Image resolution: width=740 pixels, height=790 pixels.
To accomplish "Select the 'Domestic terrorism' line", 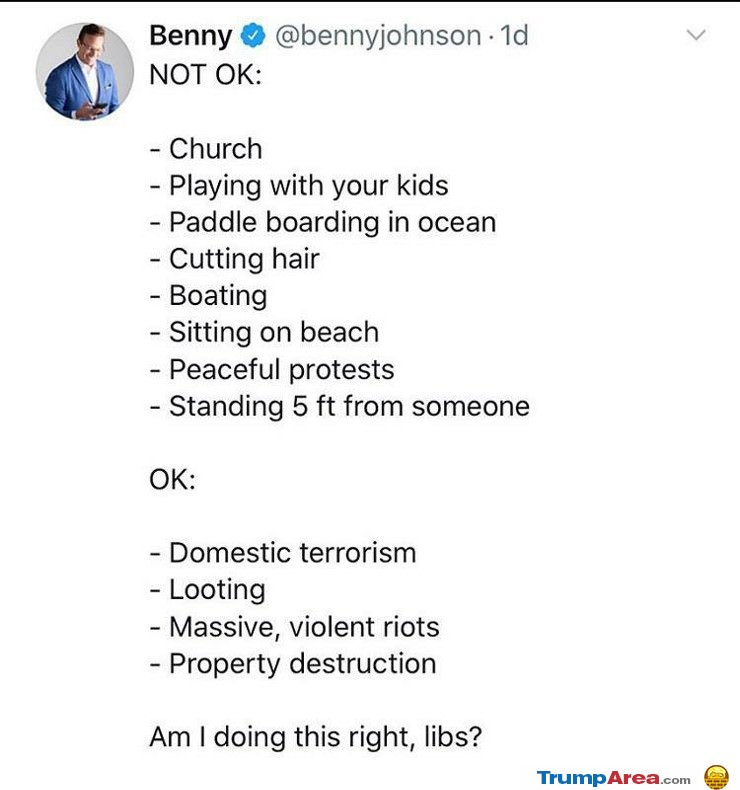I will point(283,553).
